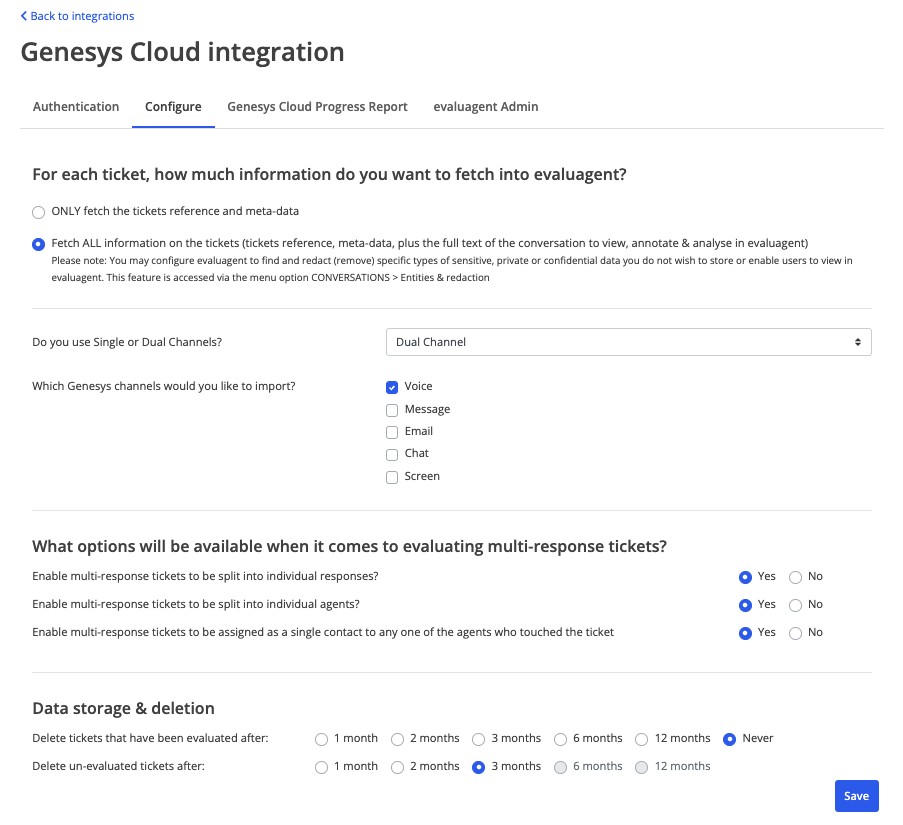Switch to the Configure tab
The width and height of the screenshot is (903, 825).
[173, 107]
